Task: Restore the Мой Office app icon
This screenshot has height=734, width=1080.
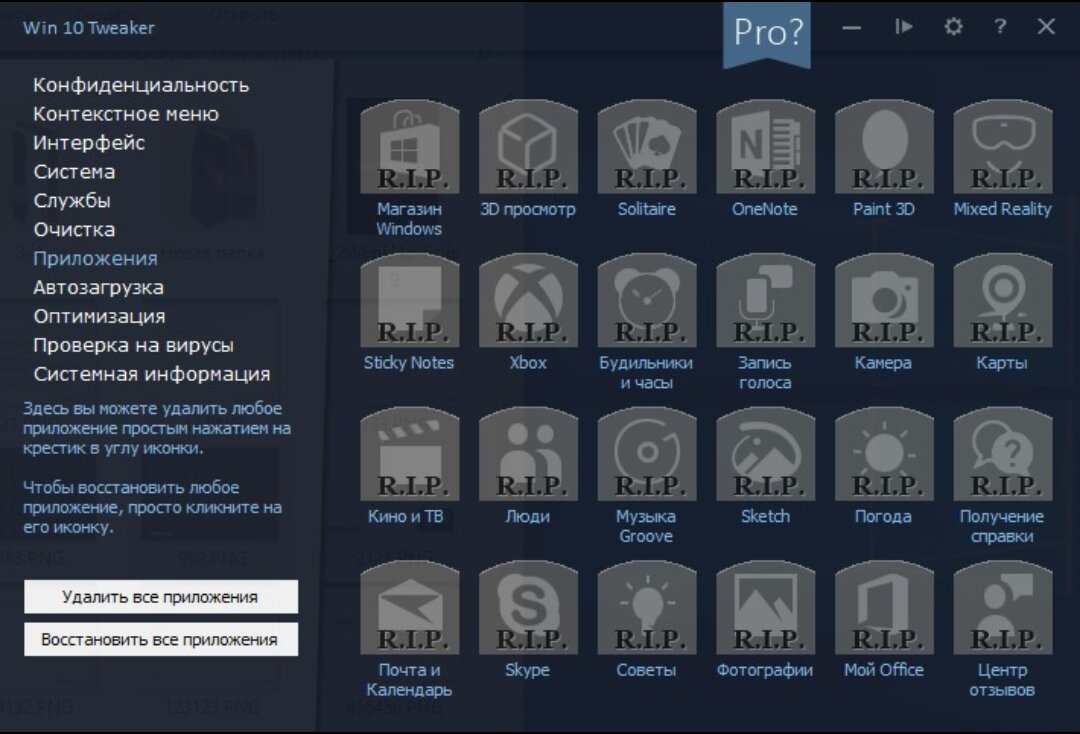Action: click(x=884, y=608)
